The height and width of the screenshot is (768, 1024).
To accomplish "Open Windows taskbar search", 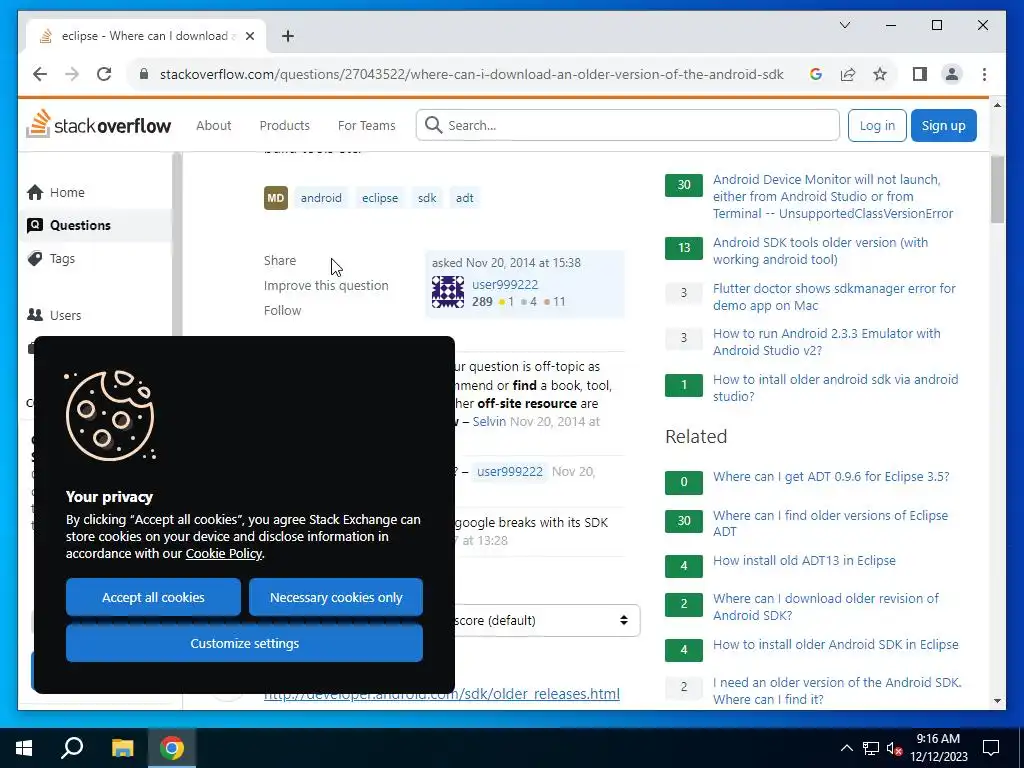I will pyautogui.click(x=72, y=748).
